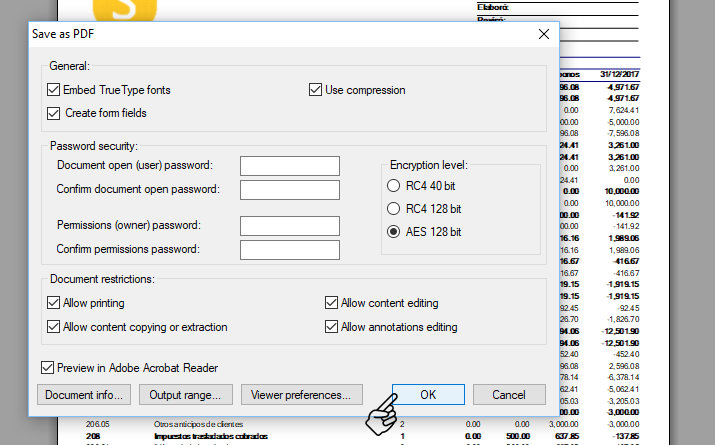Open the Document info dialog
The image size is (715, 445).
(x=84, y=395)
